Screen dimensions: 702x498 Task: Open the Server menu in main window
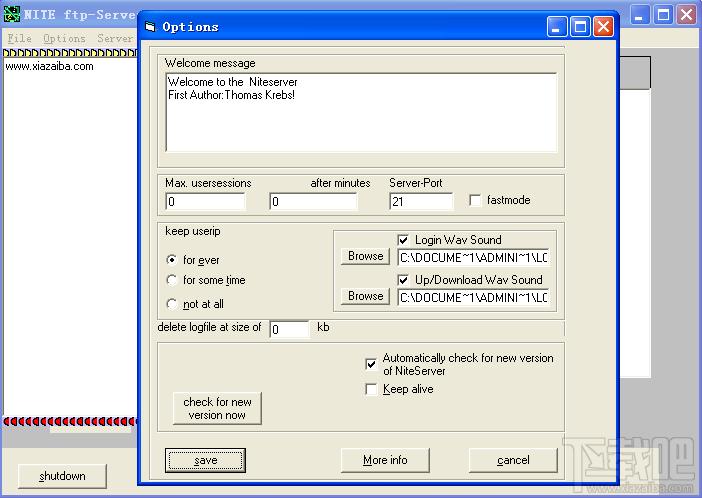coord(115,39)
